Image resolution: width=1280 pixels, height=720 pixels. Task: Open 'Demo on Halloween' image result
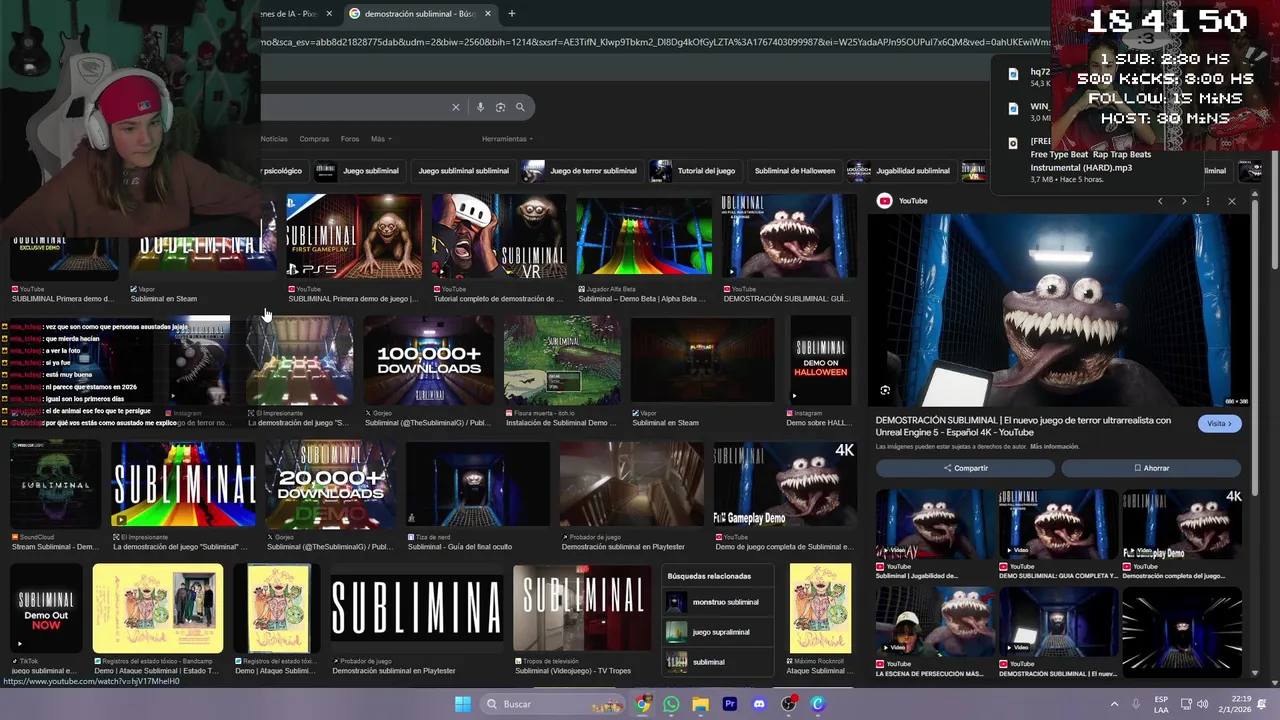tap(820, 360)
